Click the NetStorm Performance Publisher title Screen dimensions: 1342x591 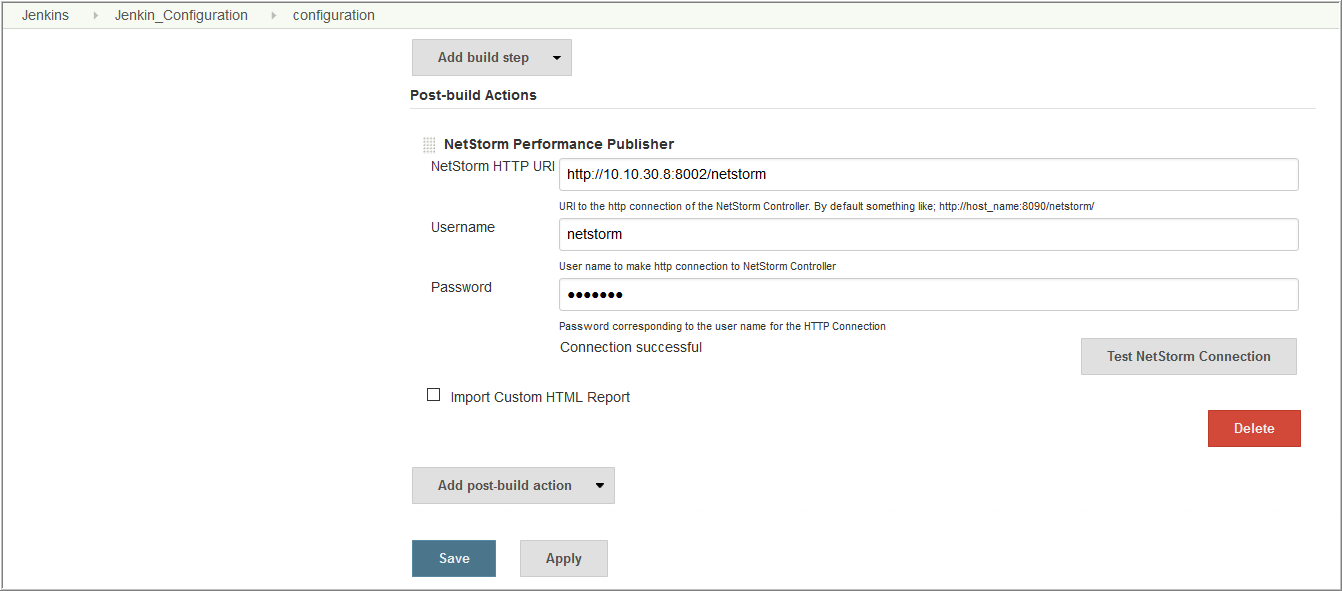(x=559, y=144)
